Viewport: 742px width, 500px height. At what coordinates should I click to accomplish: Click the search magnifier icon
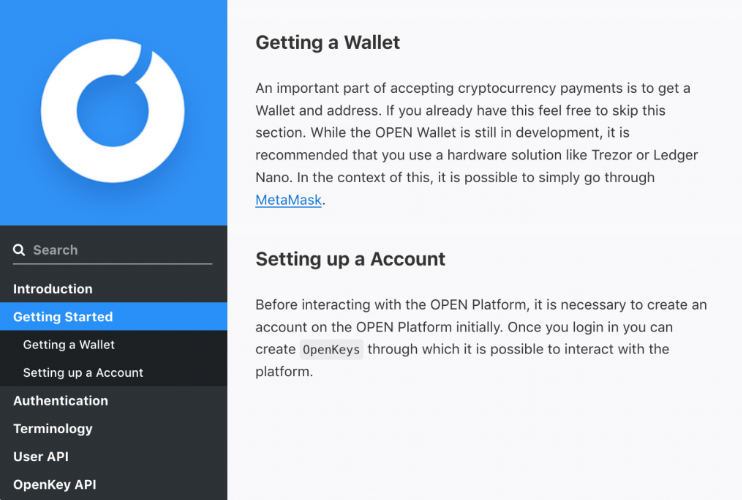[19, 250]
